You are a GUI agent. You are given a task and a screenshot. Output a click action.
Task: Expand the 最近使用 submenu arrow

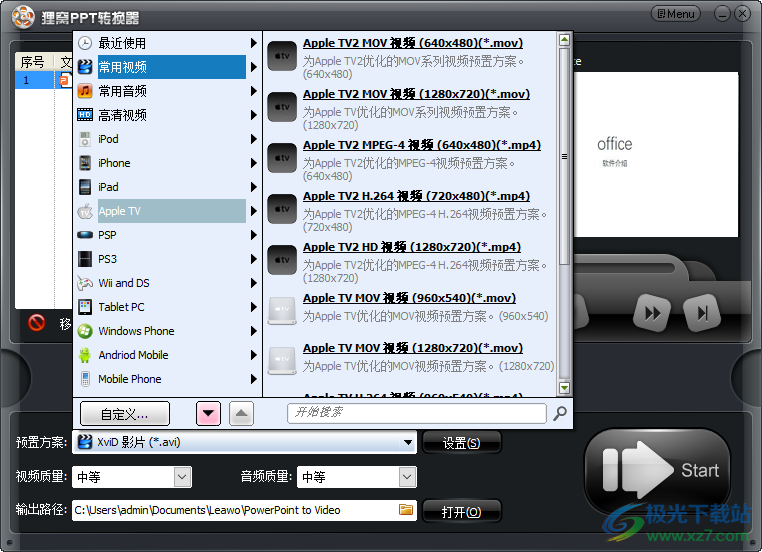[x=253, y=43]
